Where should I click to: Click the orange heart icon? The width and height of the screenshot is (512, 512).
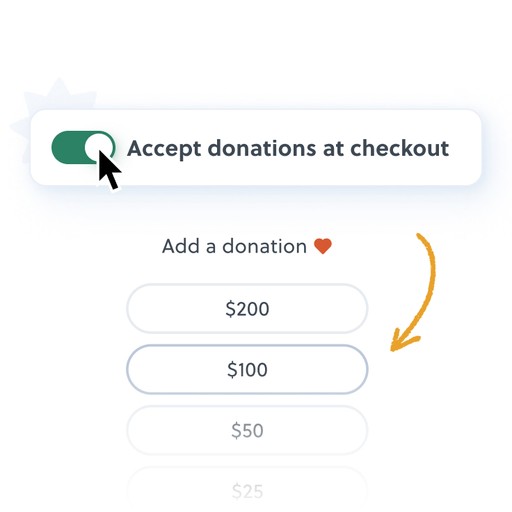[323, 246]
